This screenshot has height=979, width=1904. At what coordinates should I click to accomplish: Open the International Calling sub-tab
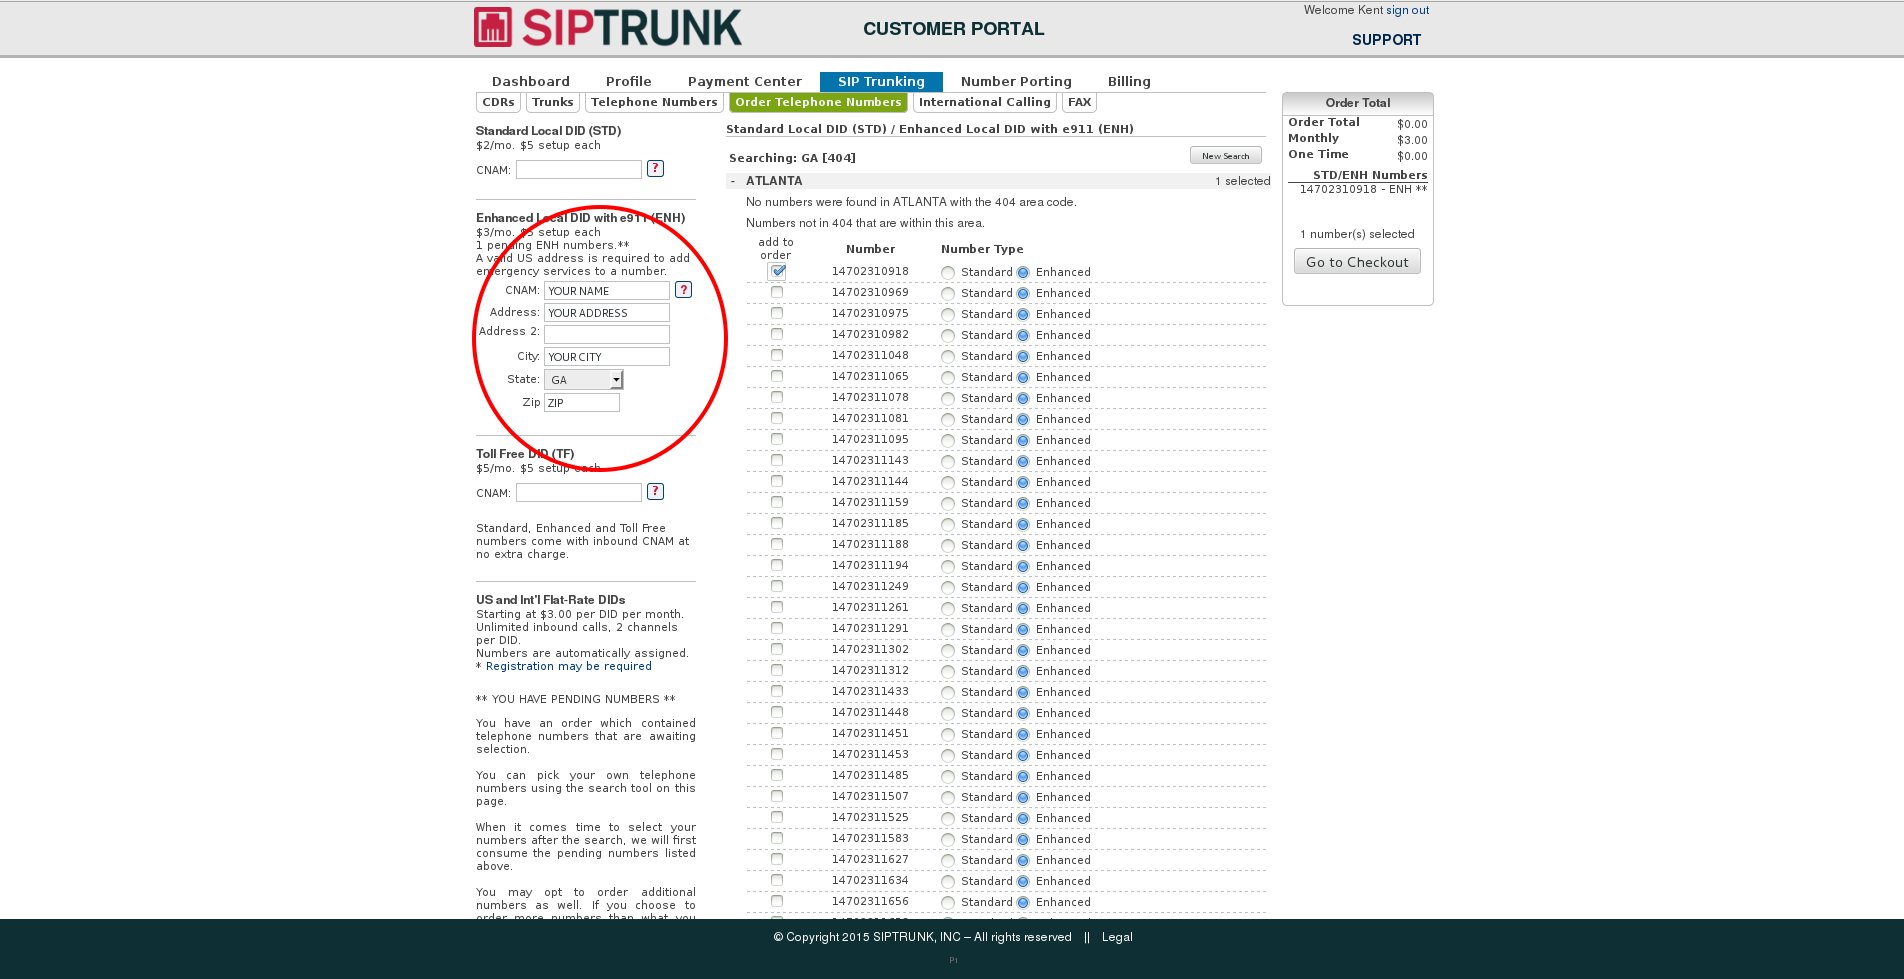tap(985, 102)
